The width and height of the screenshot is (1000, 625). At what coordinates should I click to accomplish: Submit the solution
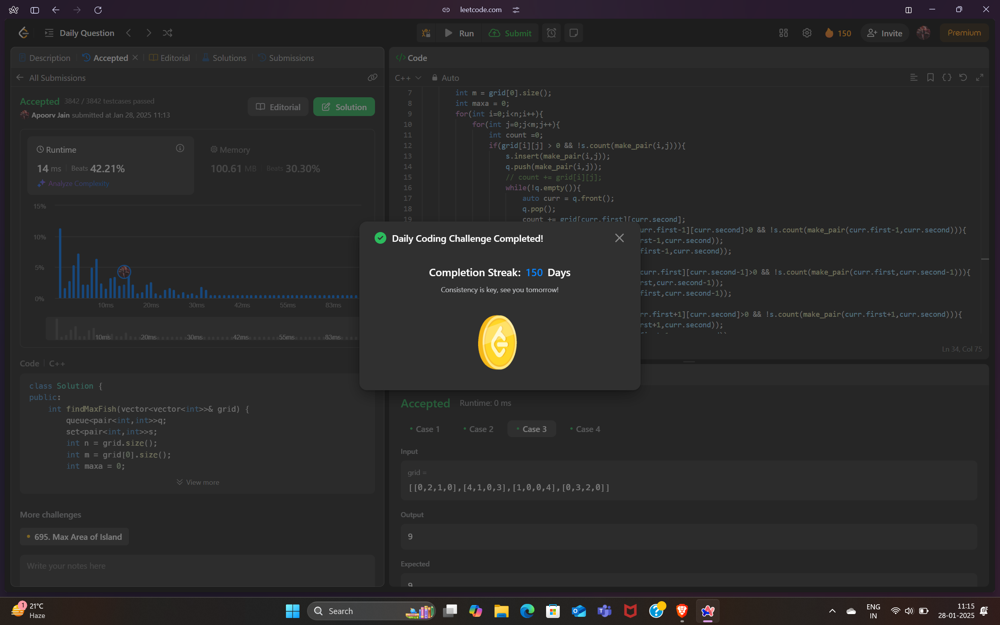coord(510,33)
